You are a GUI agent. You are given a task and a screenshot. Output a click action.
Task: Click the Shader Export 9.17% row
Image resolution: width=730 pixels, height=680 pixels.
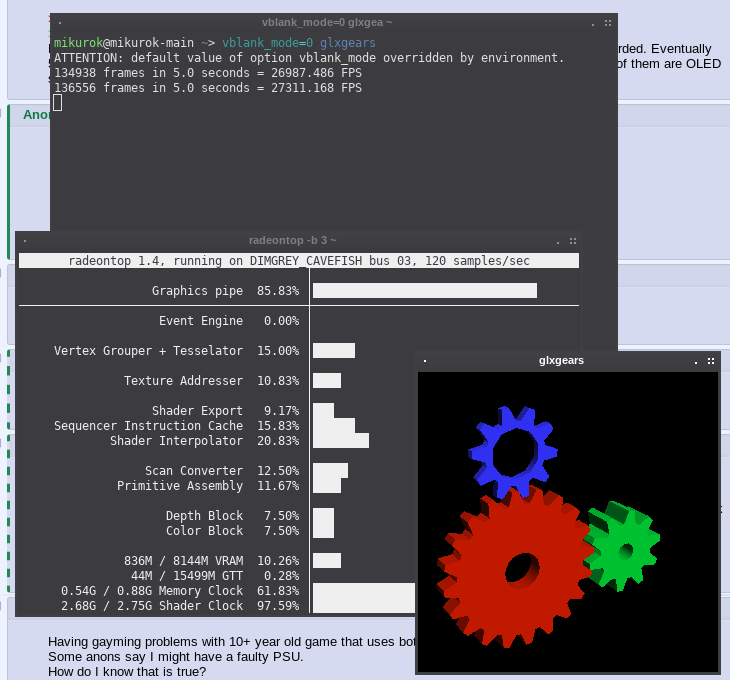pyautogui.click(x=225, y=411)
